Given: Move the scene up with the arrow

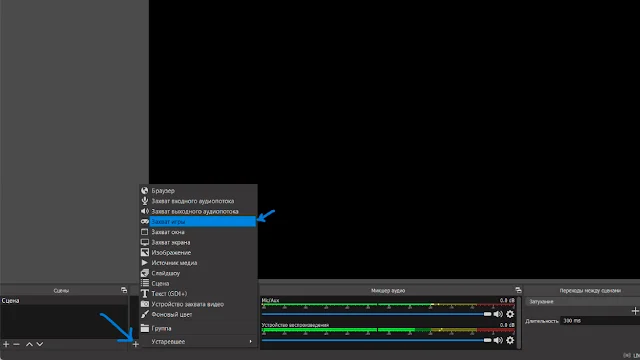Looking at the screenshot, I should click(x=29, y=344).
